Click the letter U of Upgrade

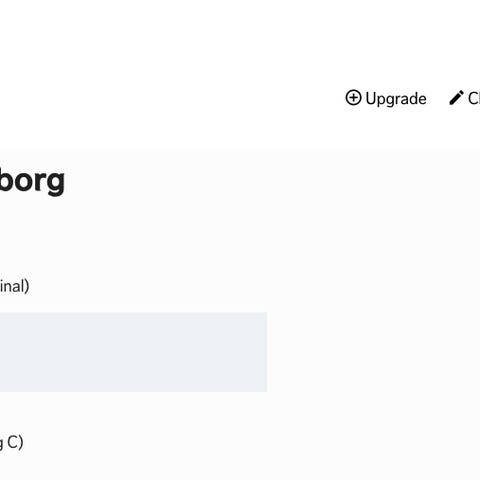pyautogui.click(x=371, y=99)
